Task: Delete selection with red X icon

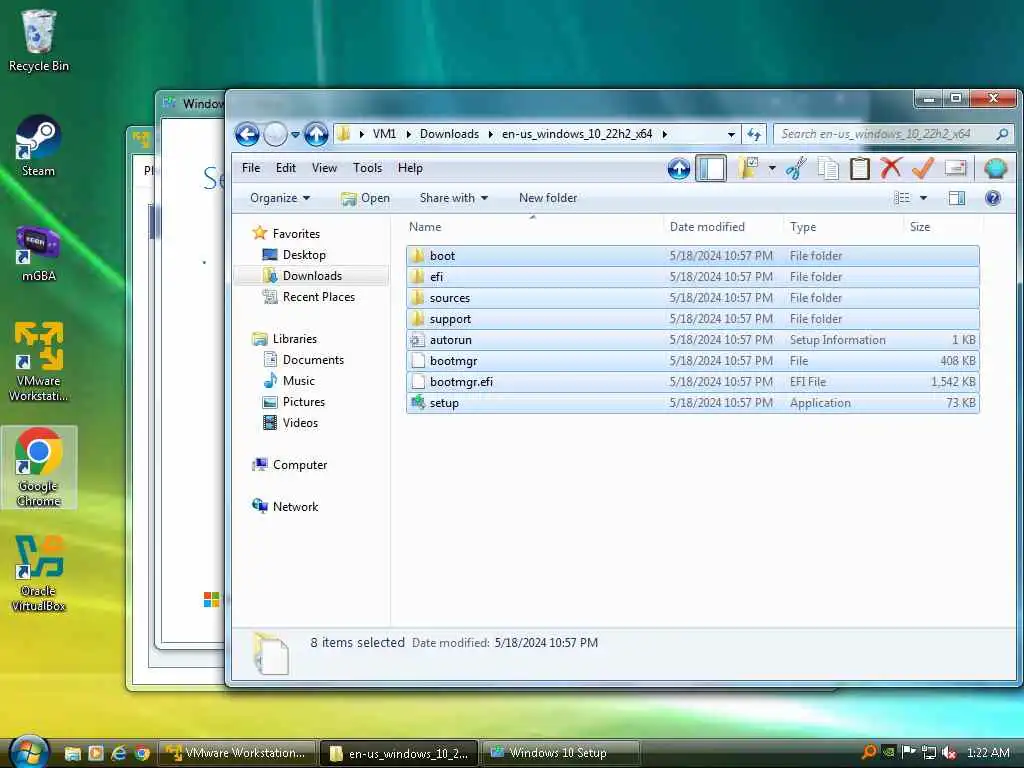Action: [x=891, y=168]
